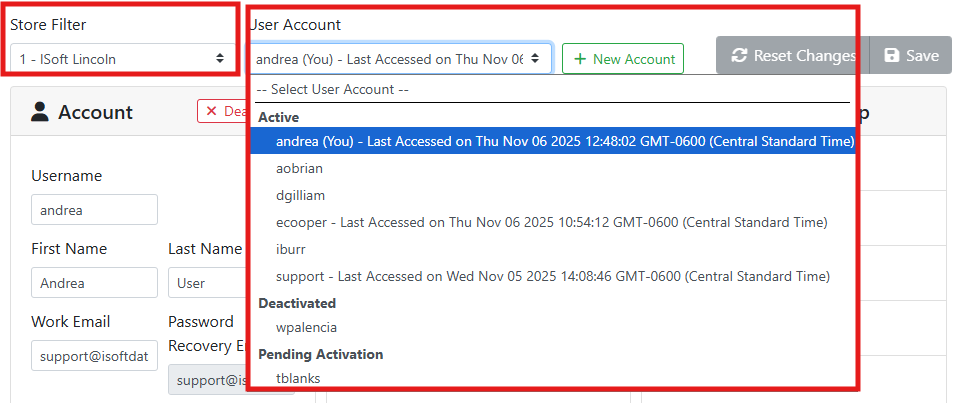Choose the Select User Account placeholder option
Image resolution: width=958 pixels, height=403 pixels.
333,90
